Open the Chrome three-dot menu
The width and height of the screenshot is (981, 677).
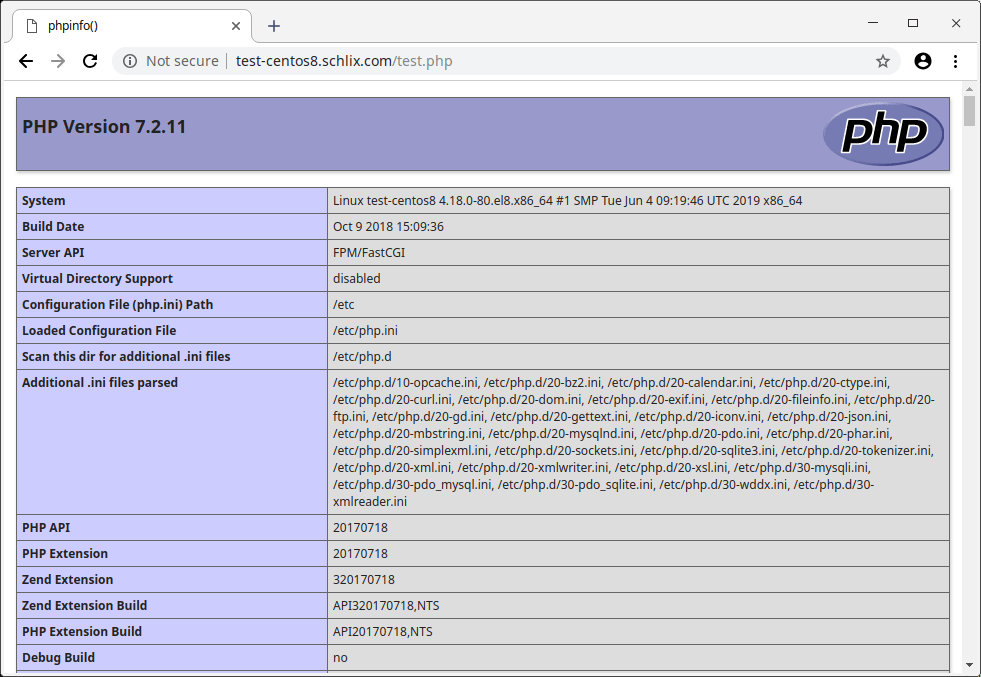click(x=955, y=61)
